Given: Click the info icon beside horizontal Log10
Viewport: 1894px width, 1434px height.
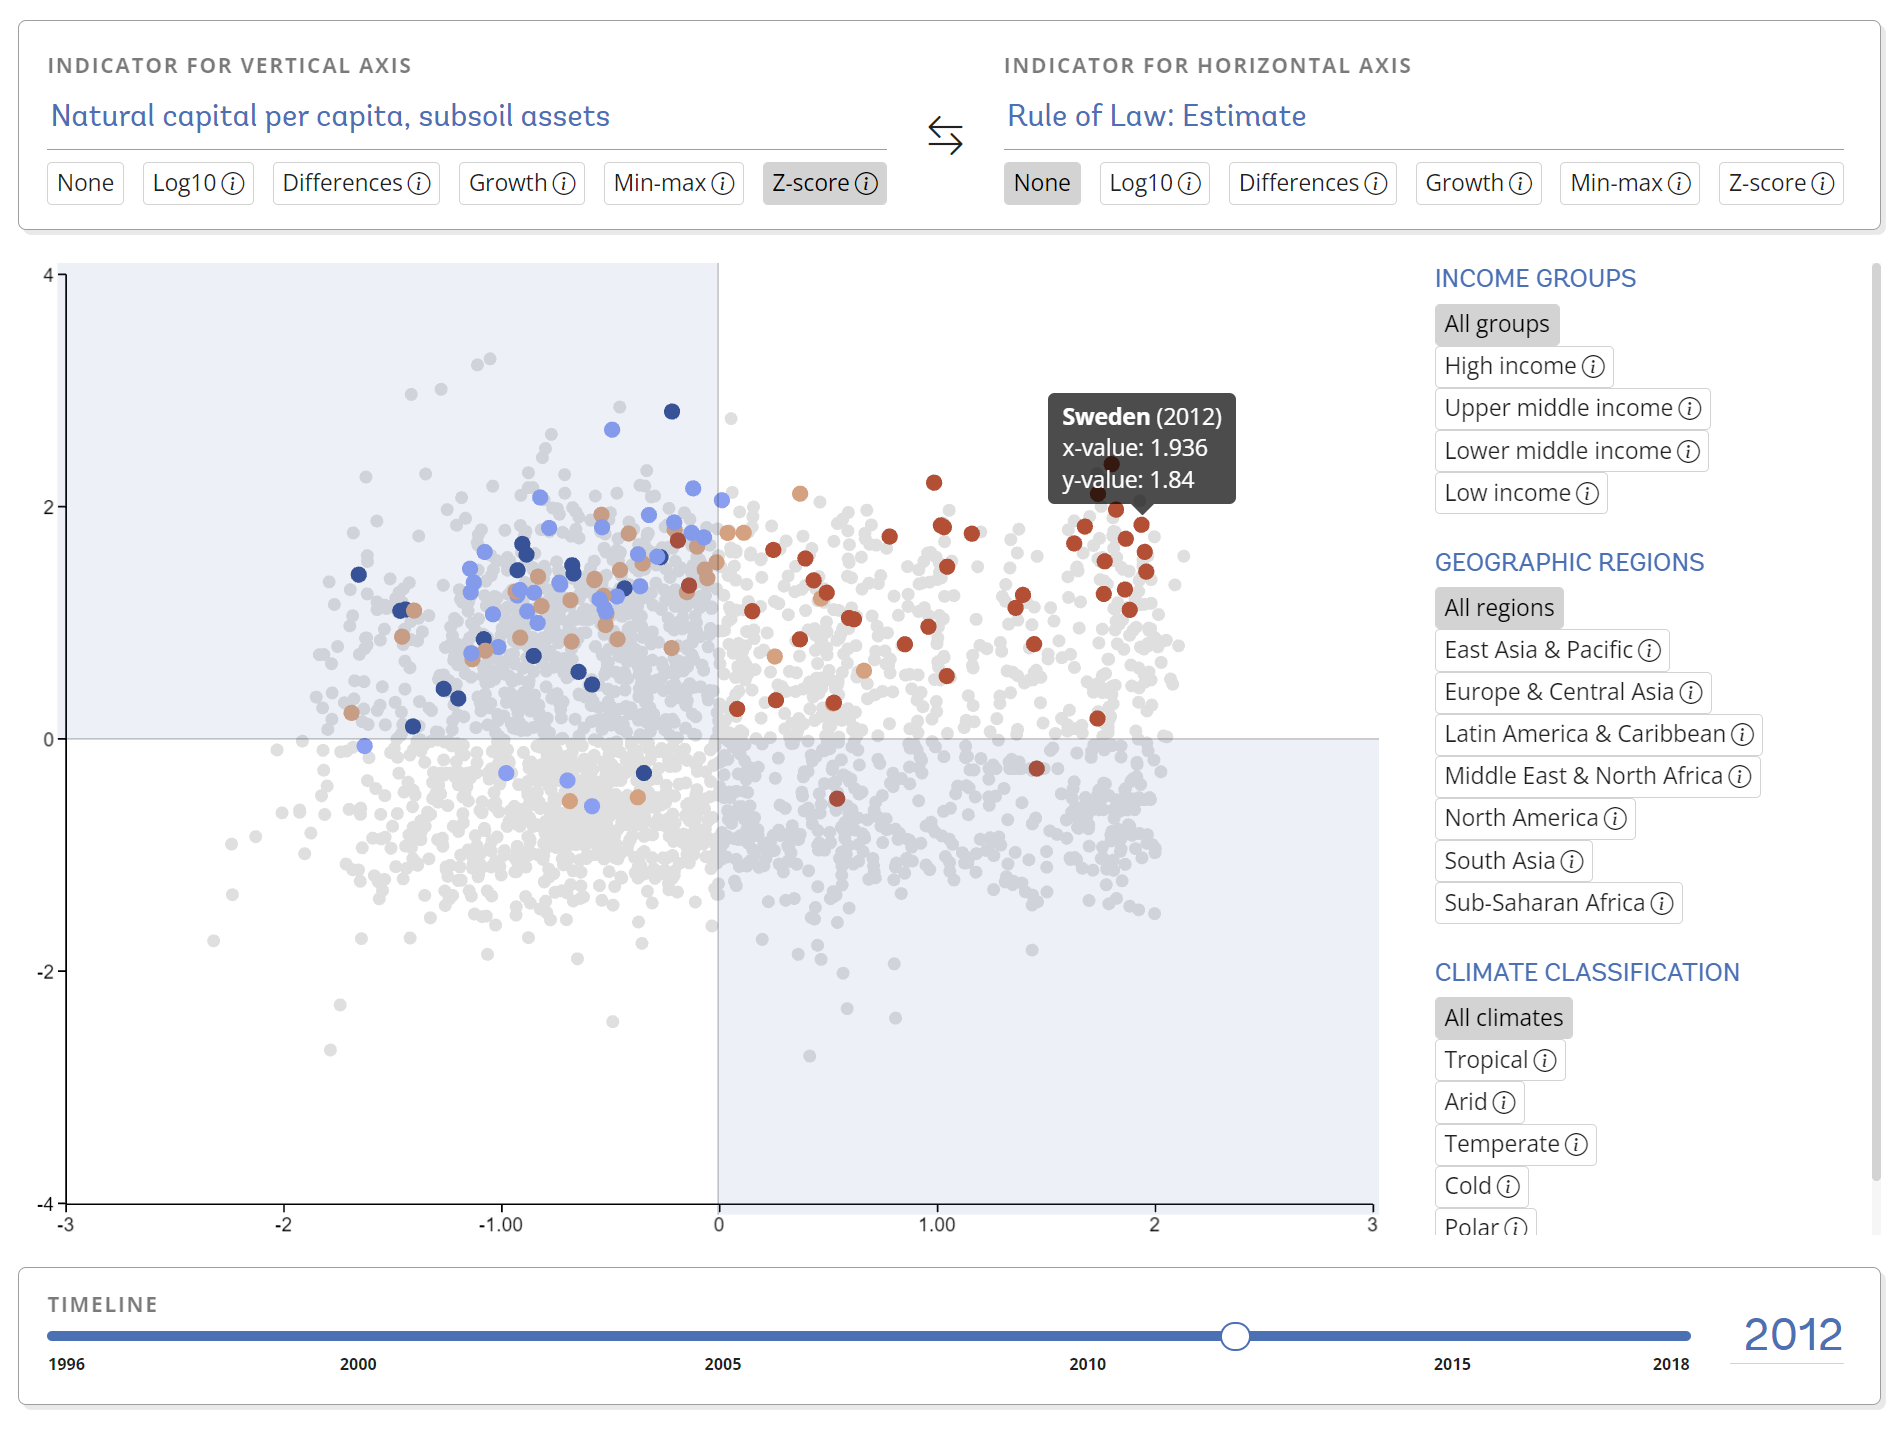Looking at the screenshot, I should pyautogui.click(x=1189, y=183).
